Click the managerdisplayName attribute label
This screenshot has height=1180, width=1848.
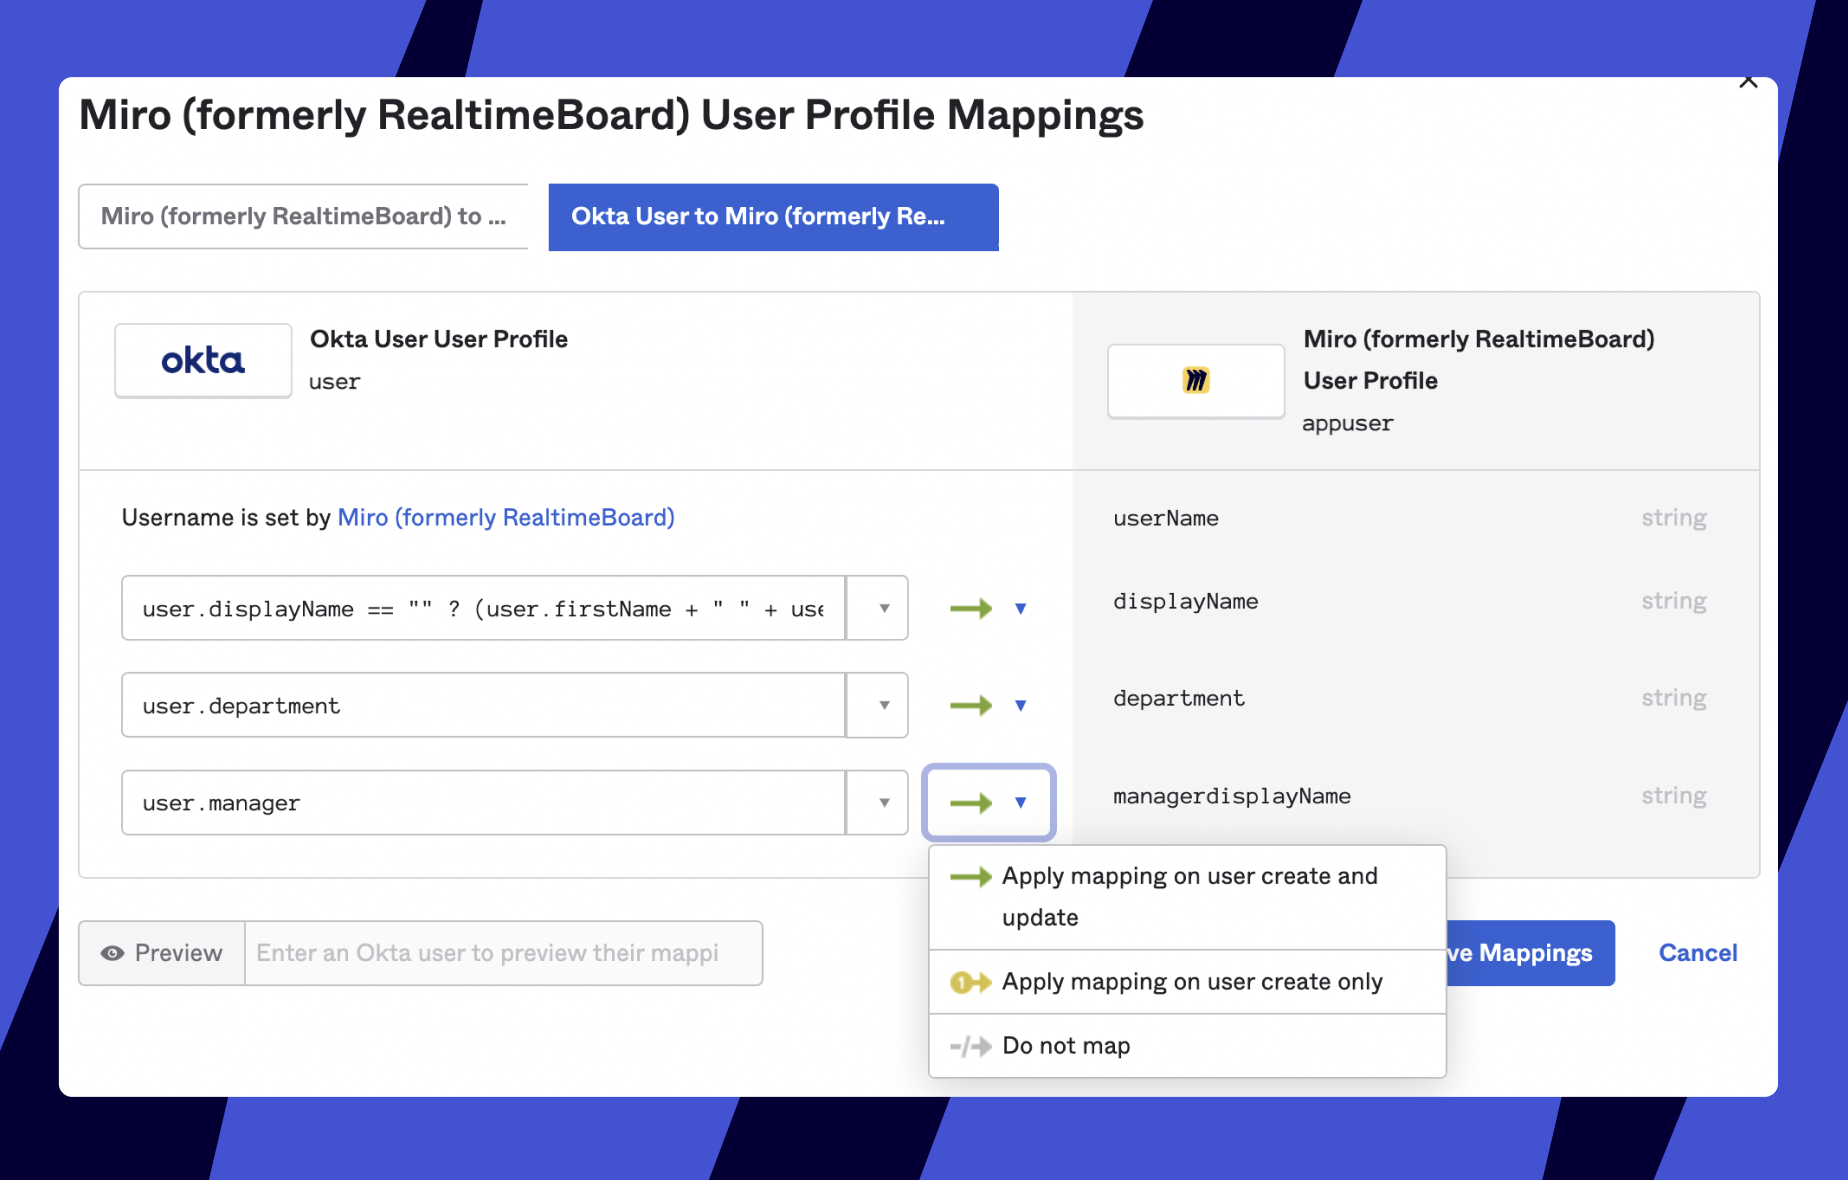click(x=1232, y=796)
